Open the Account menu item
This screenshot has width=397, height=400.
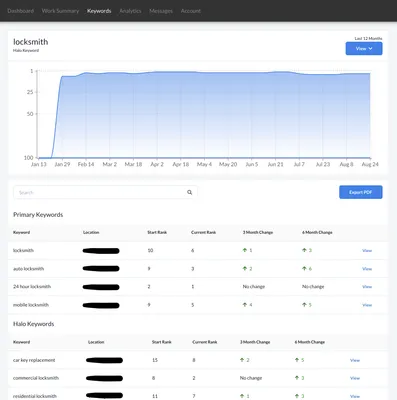191,11
